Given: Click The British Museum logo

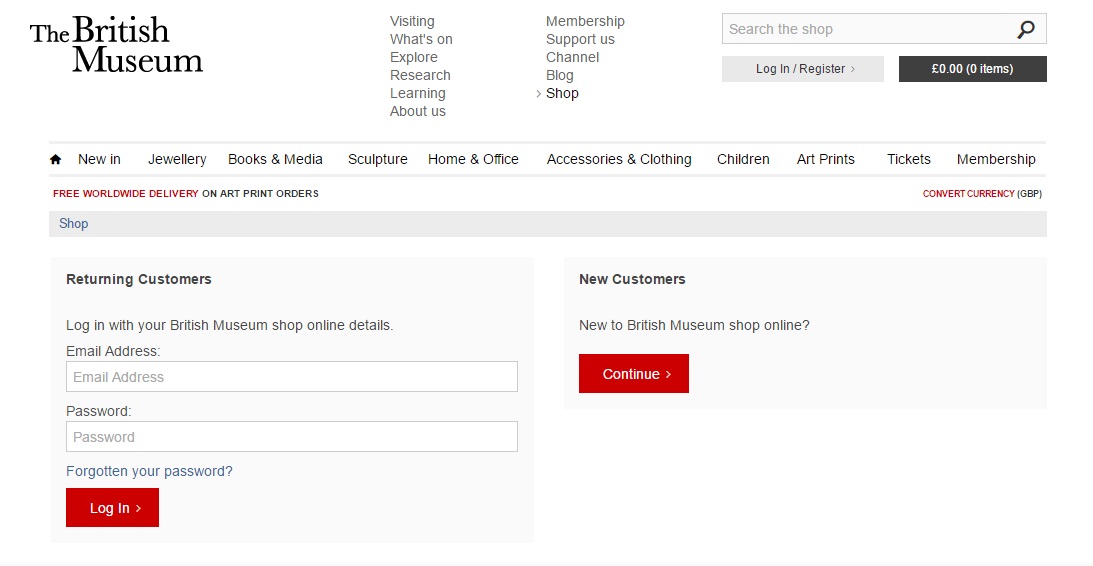Looking at the screenshot, I should pyautogui.click(x=116, y=45).
